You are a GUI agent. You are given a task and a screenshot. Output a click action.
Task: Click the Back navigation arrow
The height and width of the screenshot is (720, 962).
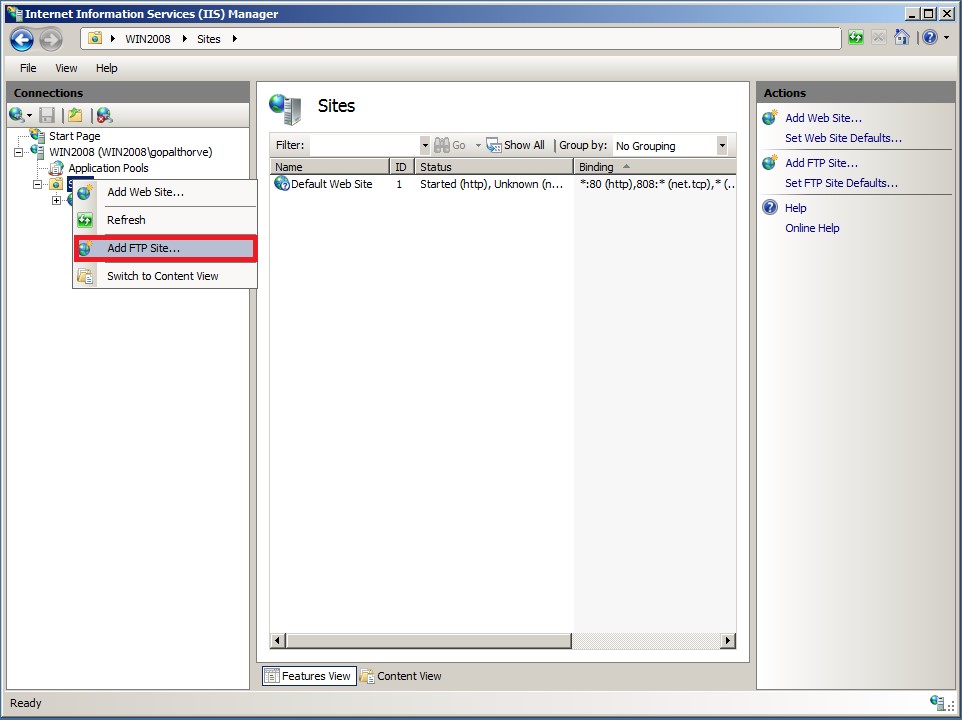click(x=21, y=40)
